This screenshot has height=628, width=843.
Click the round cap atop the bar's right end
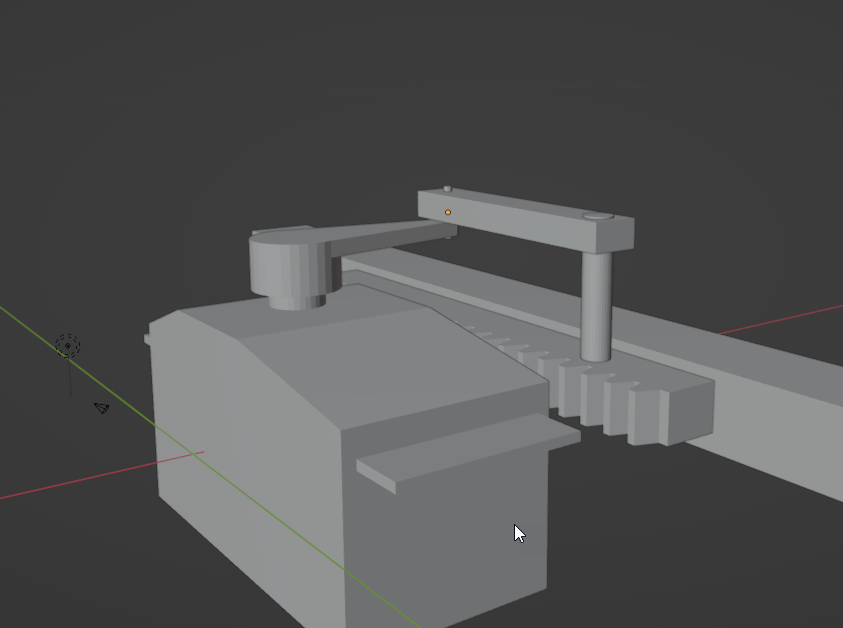(x=597, y=215)
